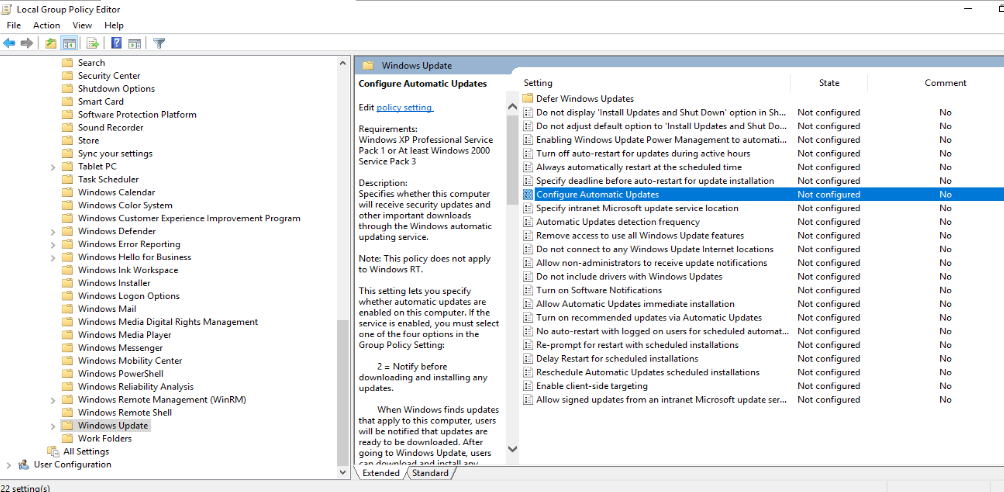Go forward with the gray arrow
This screenshot has width=1004, height=492.
[x=27, y=43]
